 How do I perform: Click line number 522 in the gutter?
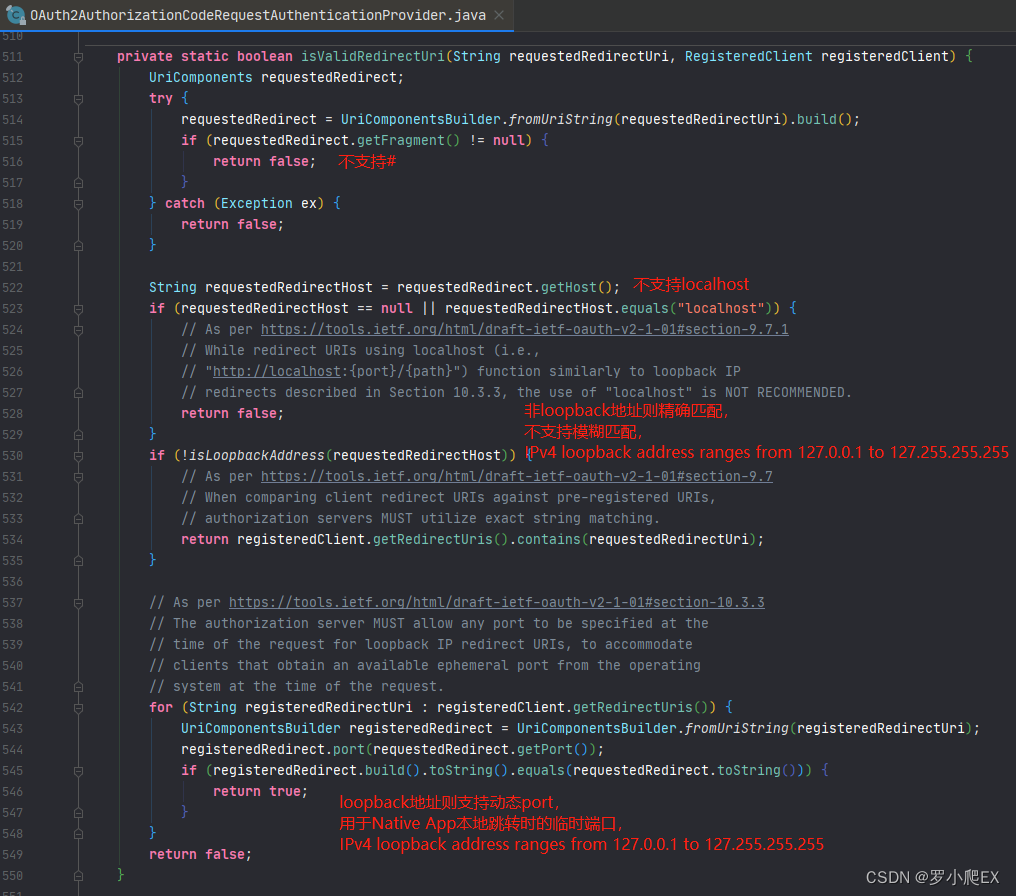click(12, 288)
